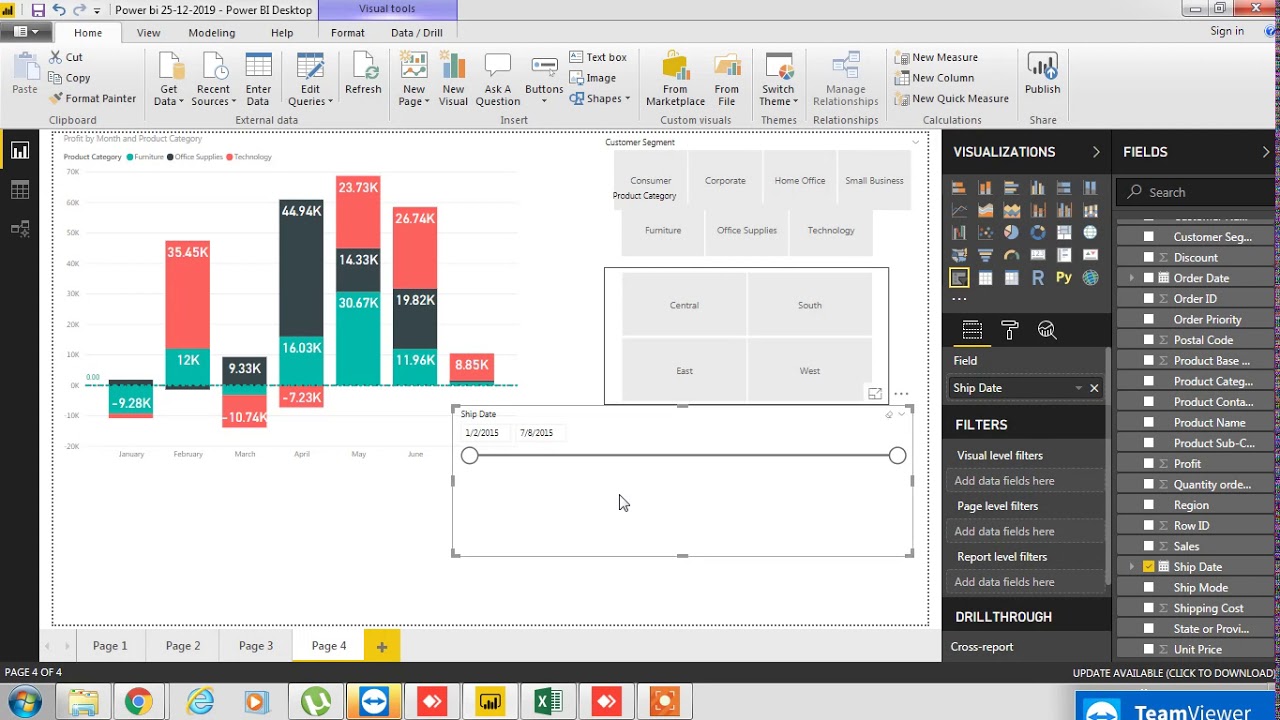Open Ship Date field well dropdown arrow

tap(1078, 388)
